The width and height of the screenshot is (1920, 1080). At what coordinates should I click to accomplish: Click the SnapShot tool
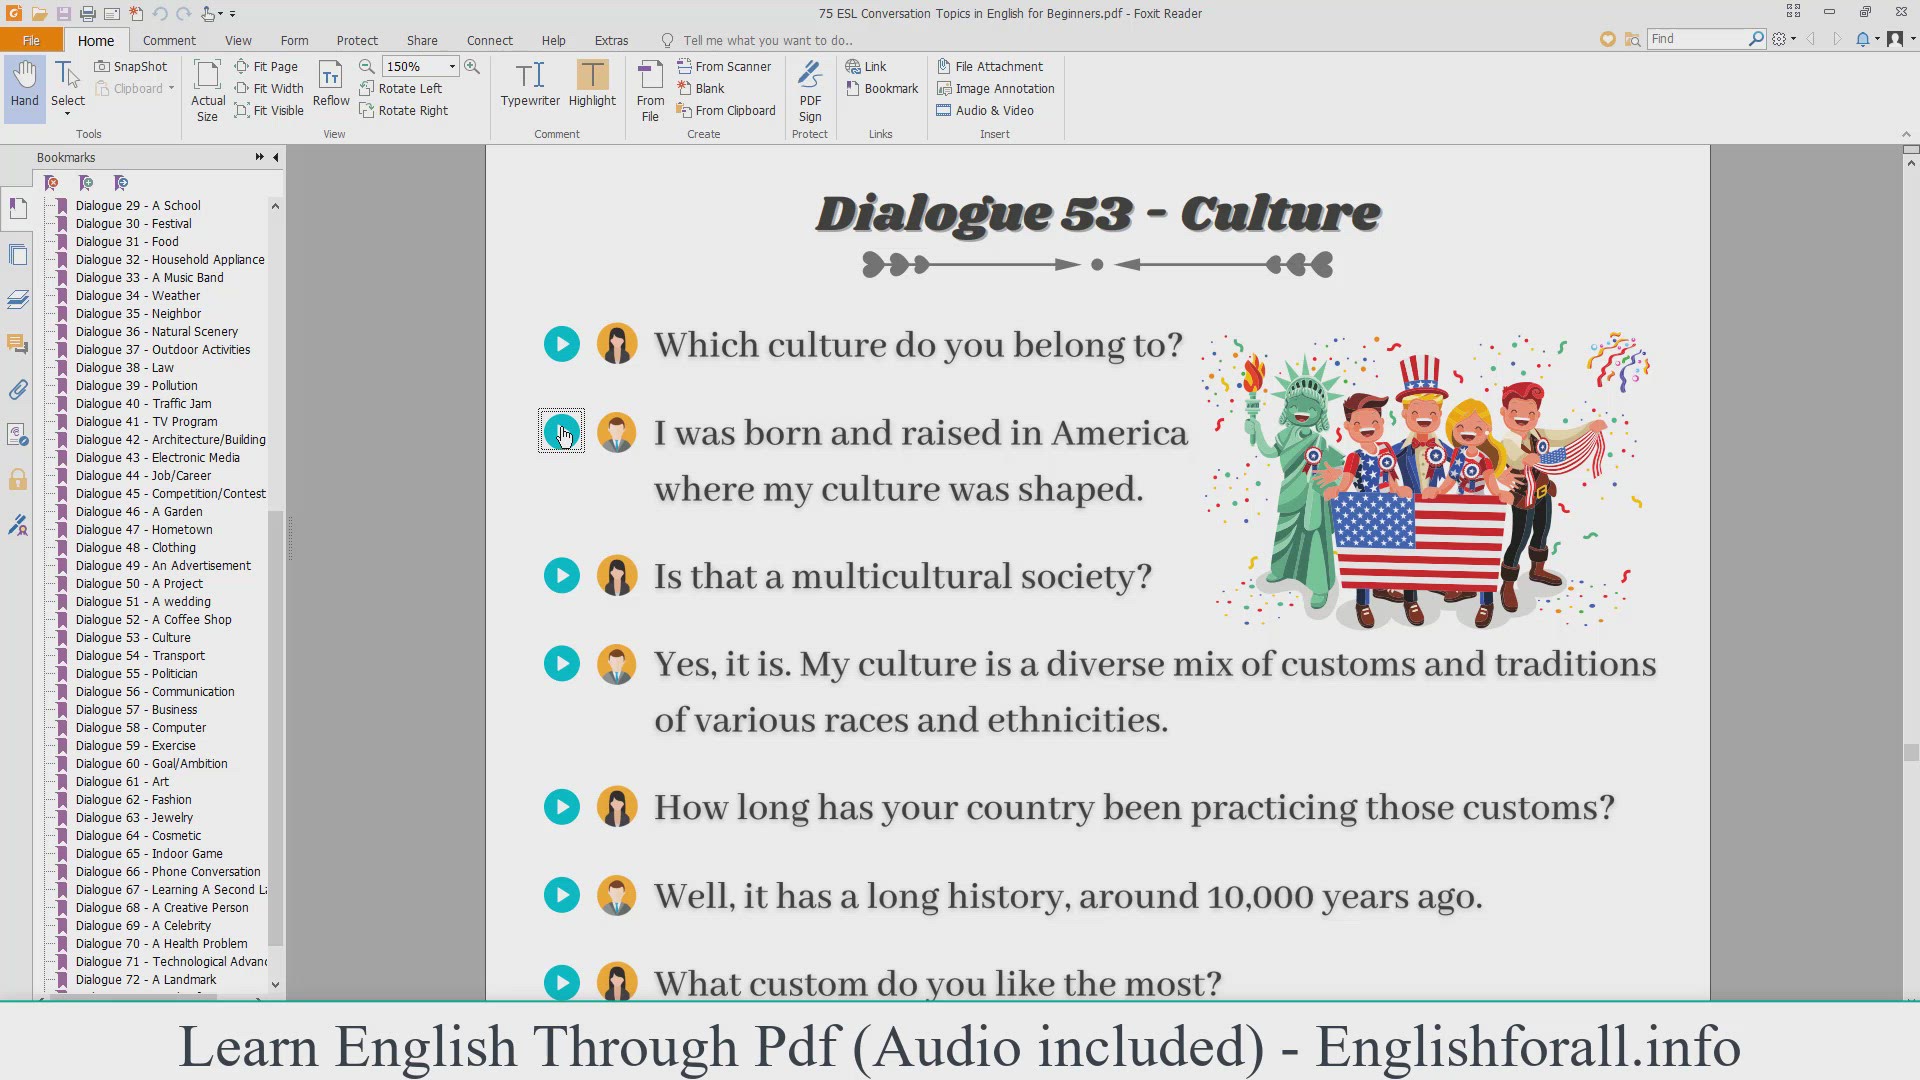pyautogui.click(x=131, y=66)
